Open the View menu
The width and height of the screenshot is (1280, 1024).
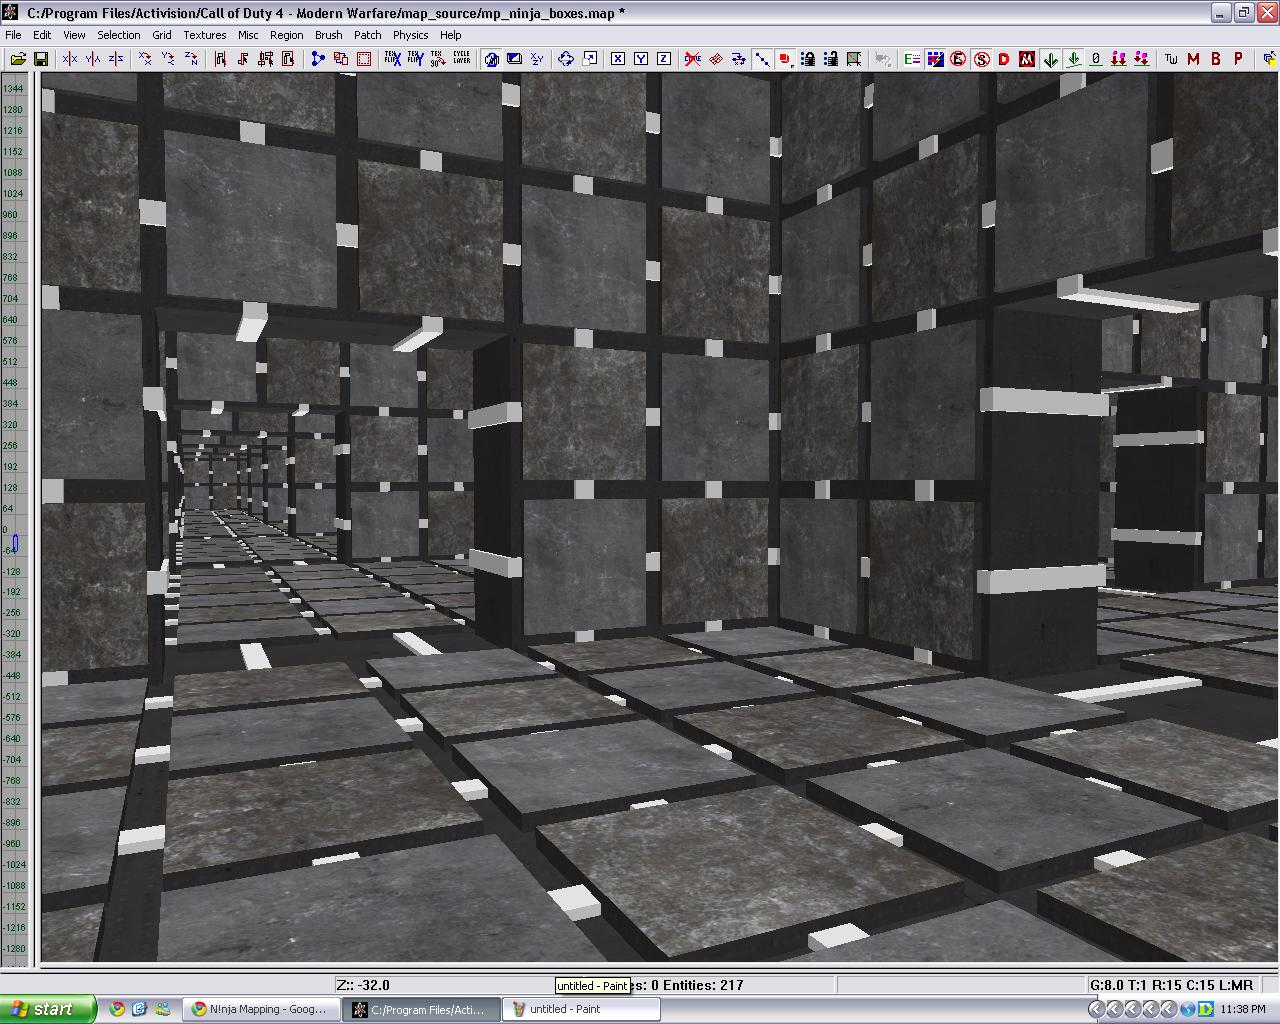pyautogui.click(x=74, y=35)
